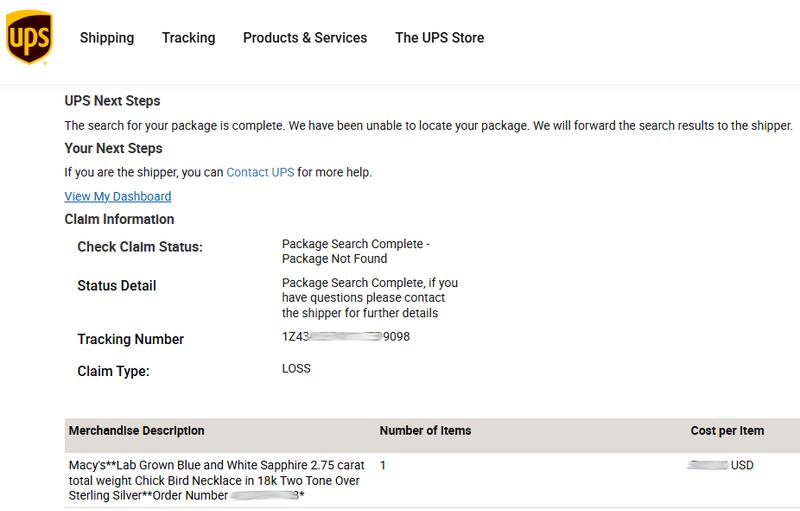Click the Number of Items column header
Screen dimensions: 800x511
[425, 431]
